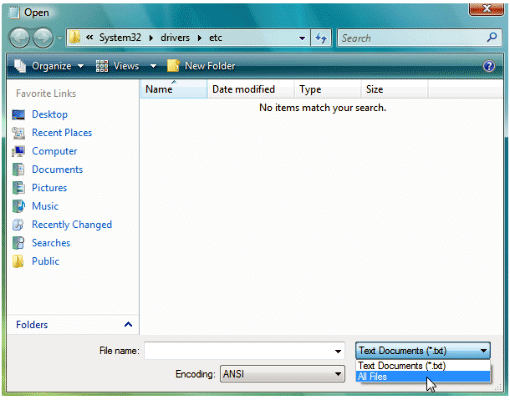Viewport: 510px width, 400px height.
Task: Click the Views toolbar icon
Action: point(102,66)
